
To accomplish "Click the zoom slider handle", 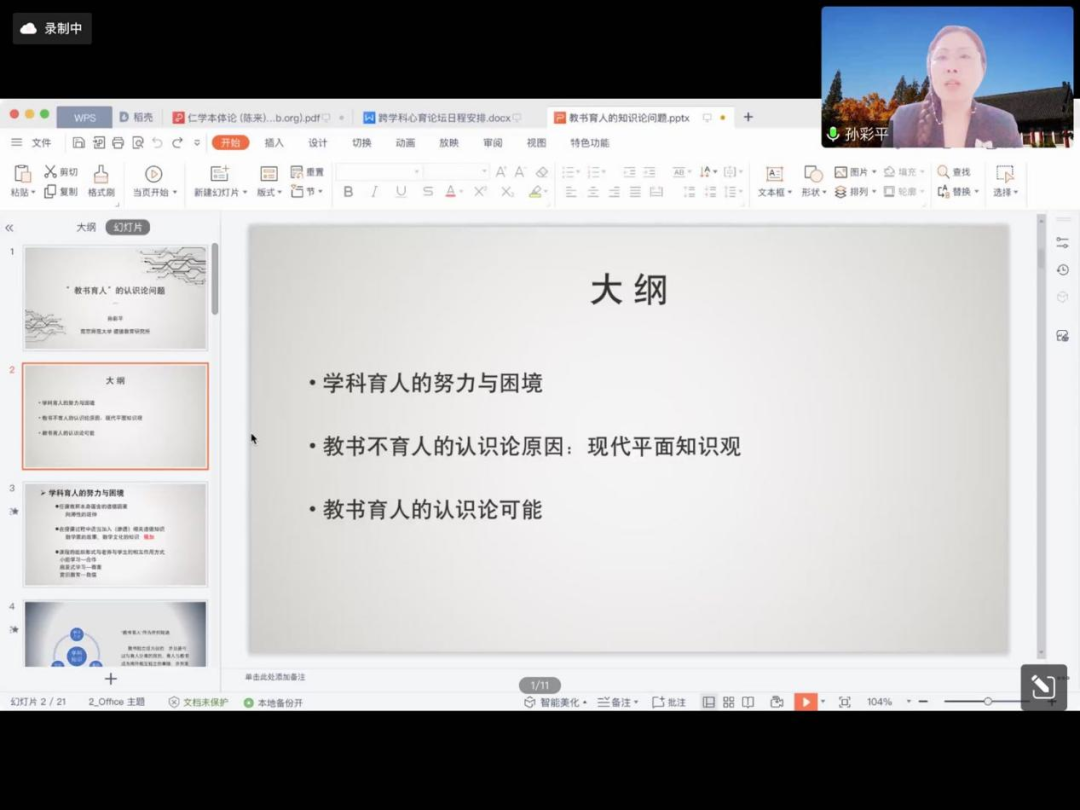I will coord(988,702).
